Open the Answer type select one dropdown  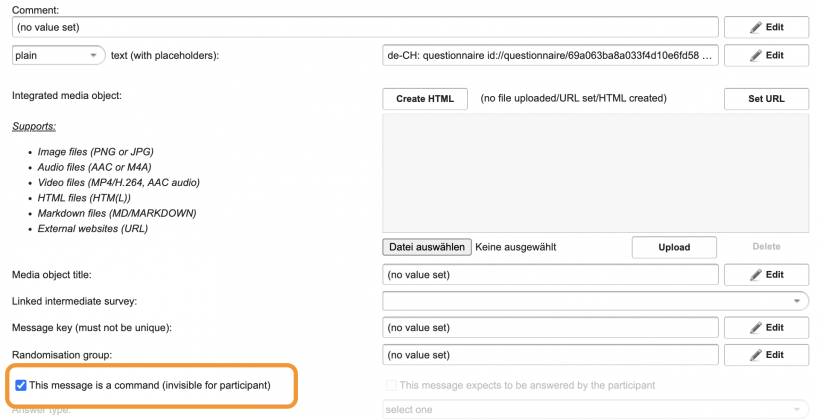tap(596, 410)
